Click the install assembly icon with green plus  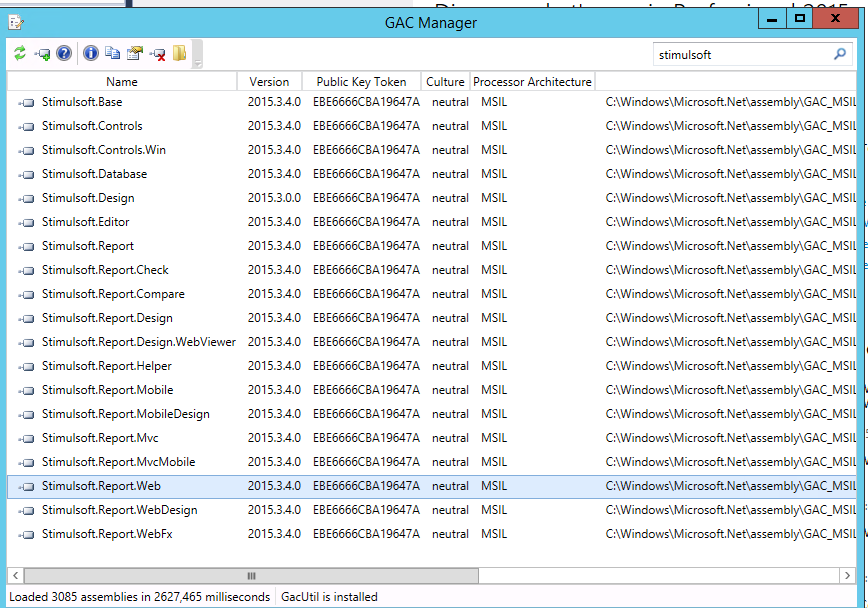[x=42, y=54]
